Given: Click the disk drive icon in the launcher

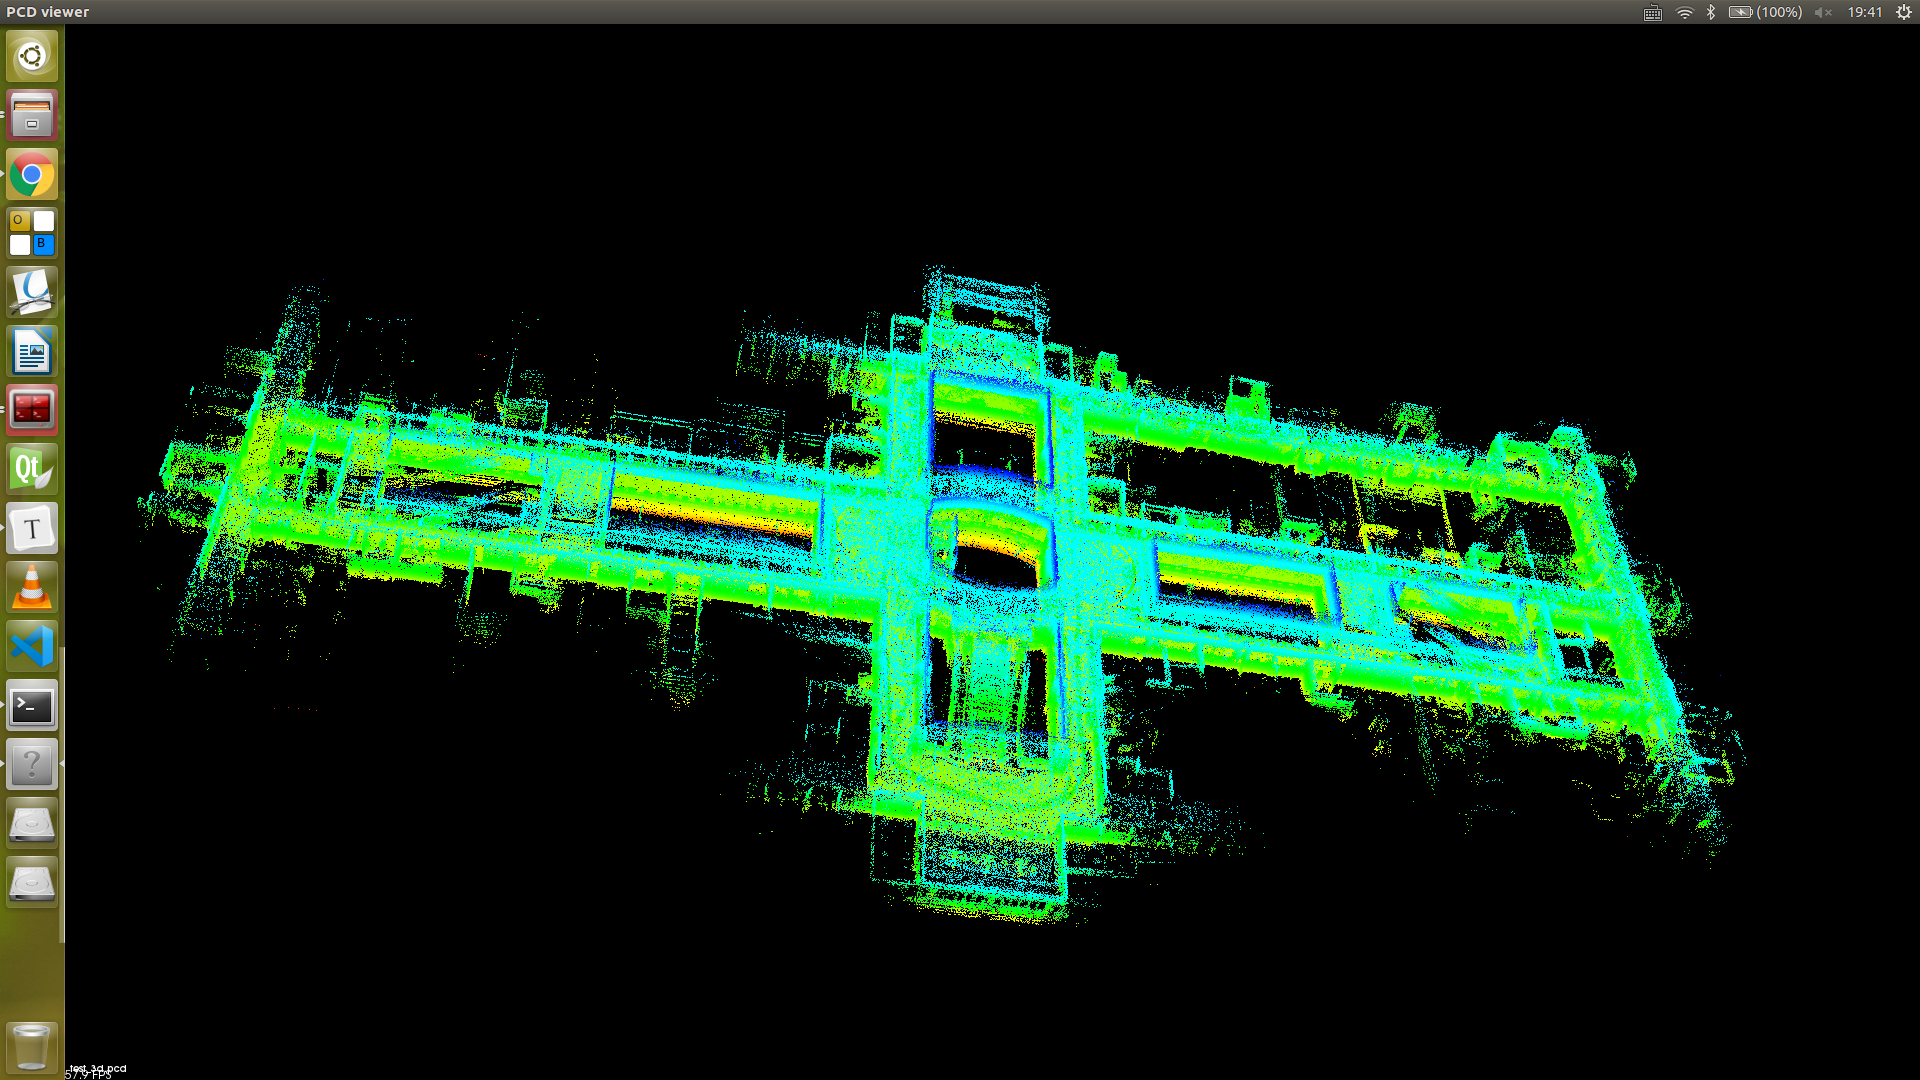Looking at the screenshot, I should click(31, 823).
